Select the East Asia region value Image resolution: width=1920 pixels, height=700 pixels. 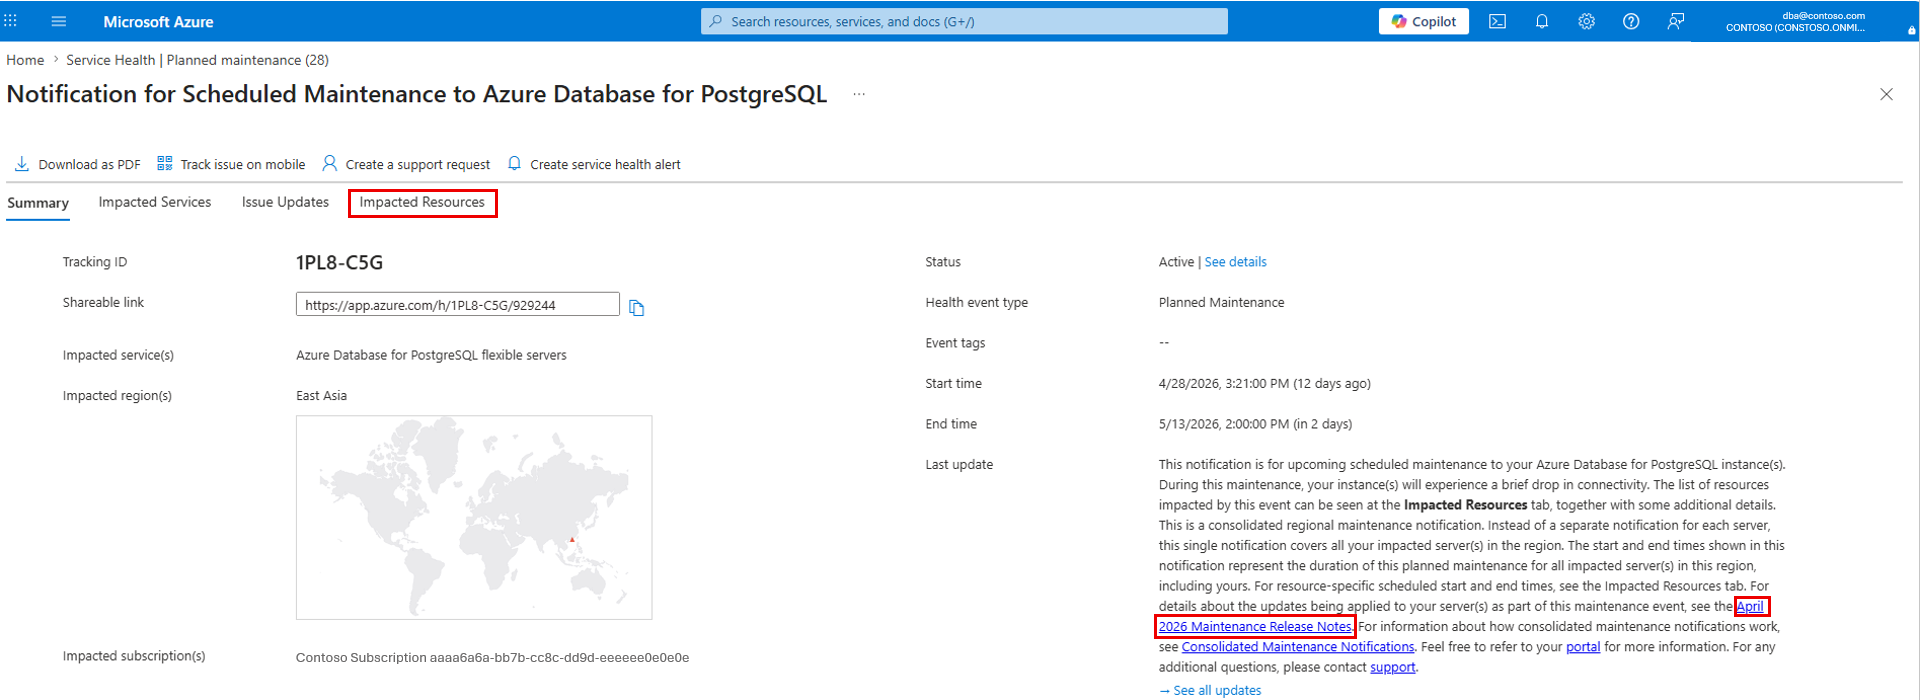point(321,396)
